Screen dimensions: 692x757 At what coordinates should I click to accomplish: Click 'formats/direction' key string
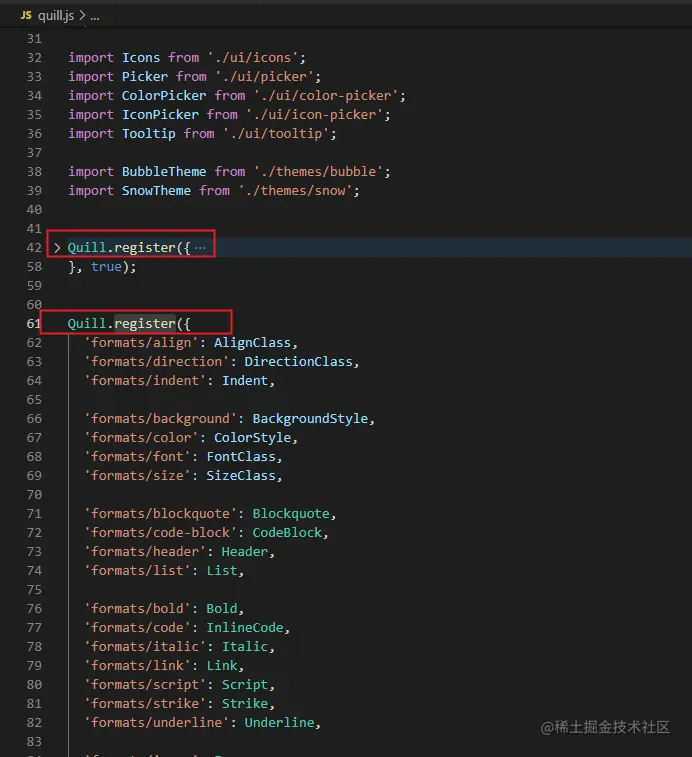(156, 362)
